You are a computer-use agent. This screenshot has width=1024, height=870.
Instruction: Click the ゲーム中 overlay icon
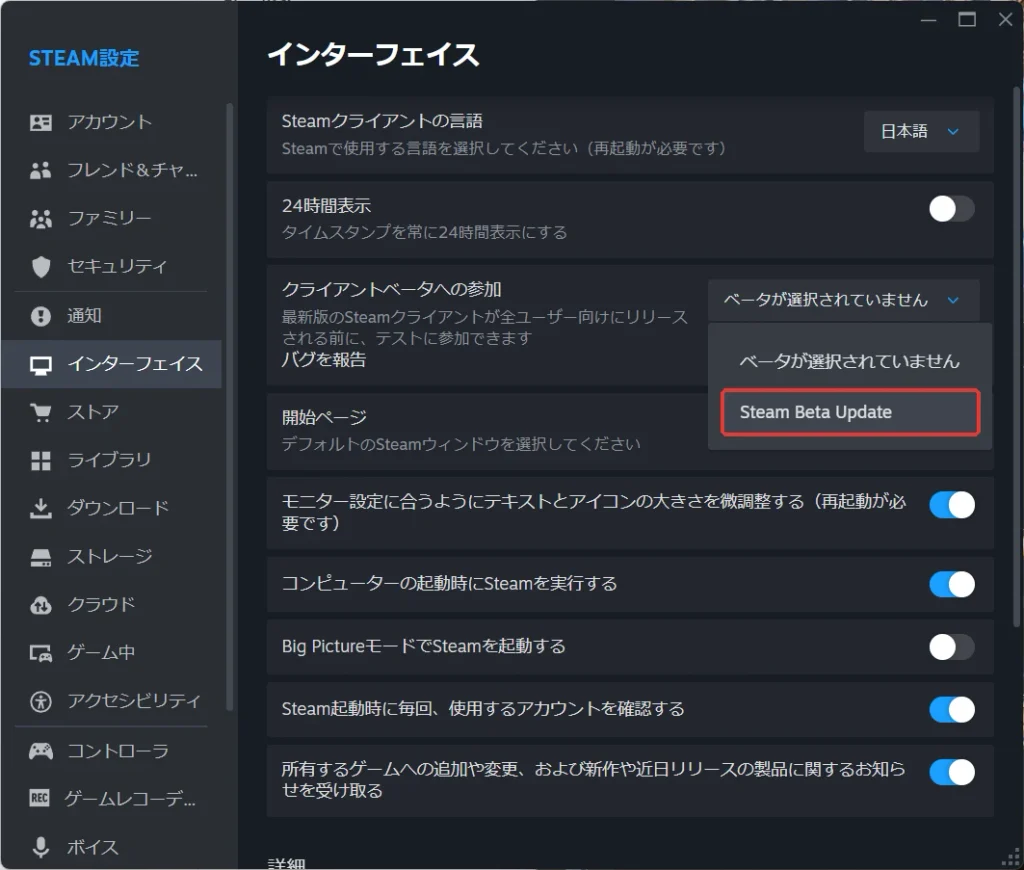[x=40, y=652]
